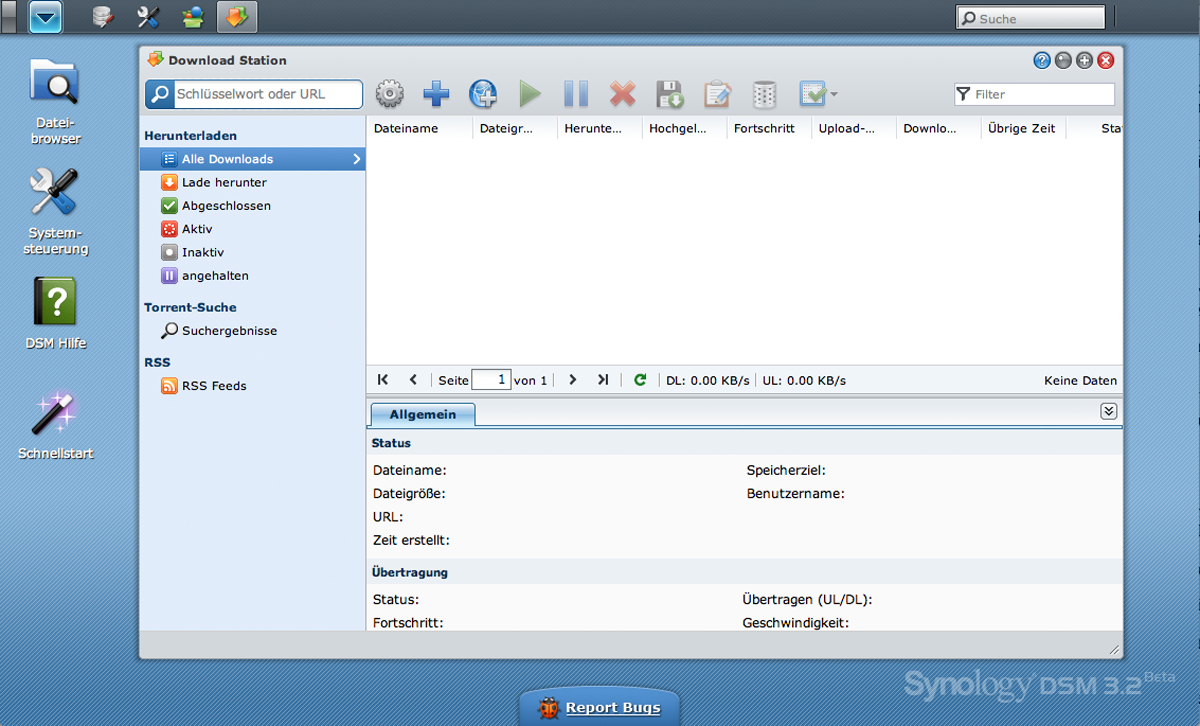
Task: Click the Suche search field
Action: click(x=1031, y=18)
